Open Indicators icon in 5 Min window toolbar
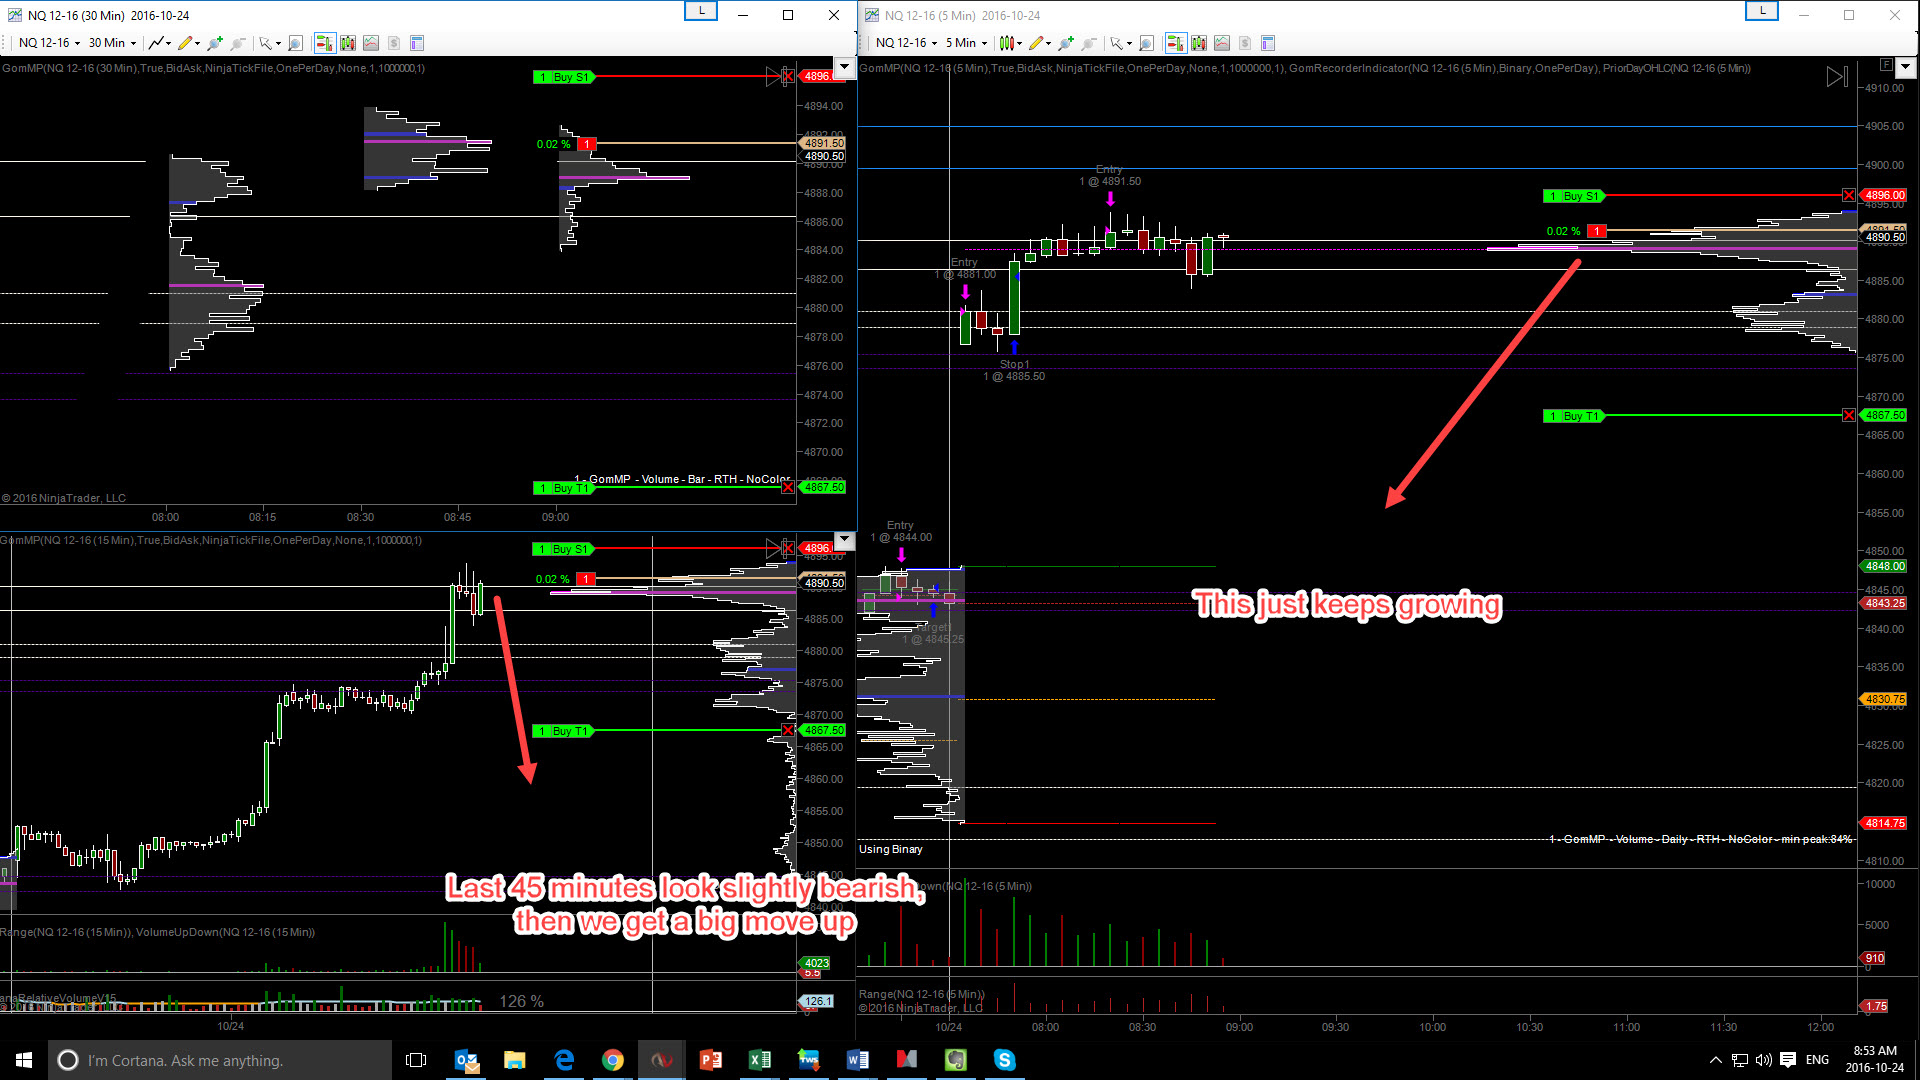1920x1080 pixels. coord(1222,43)
